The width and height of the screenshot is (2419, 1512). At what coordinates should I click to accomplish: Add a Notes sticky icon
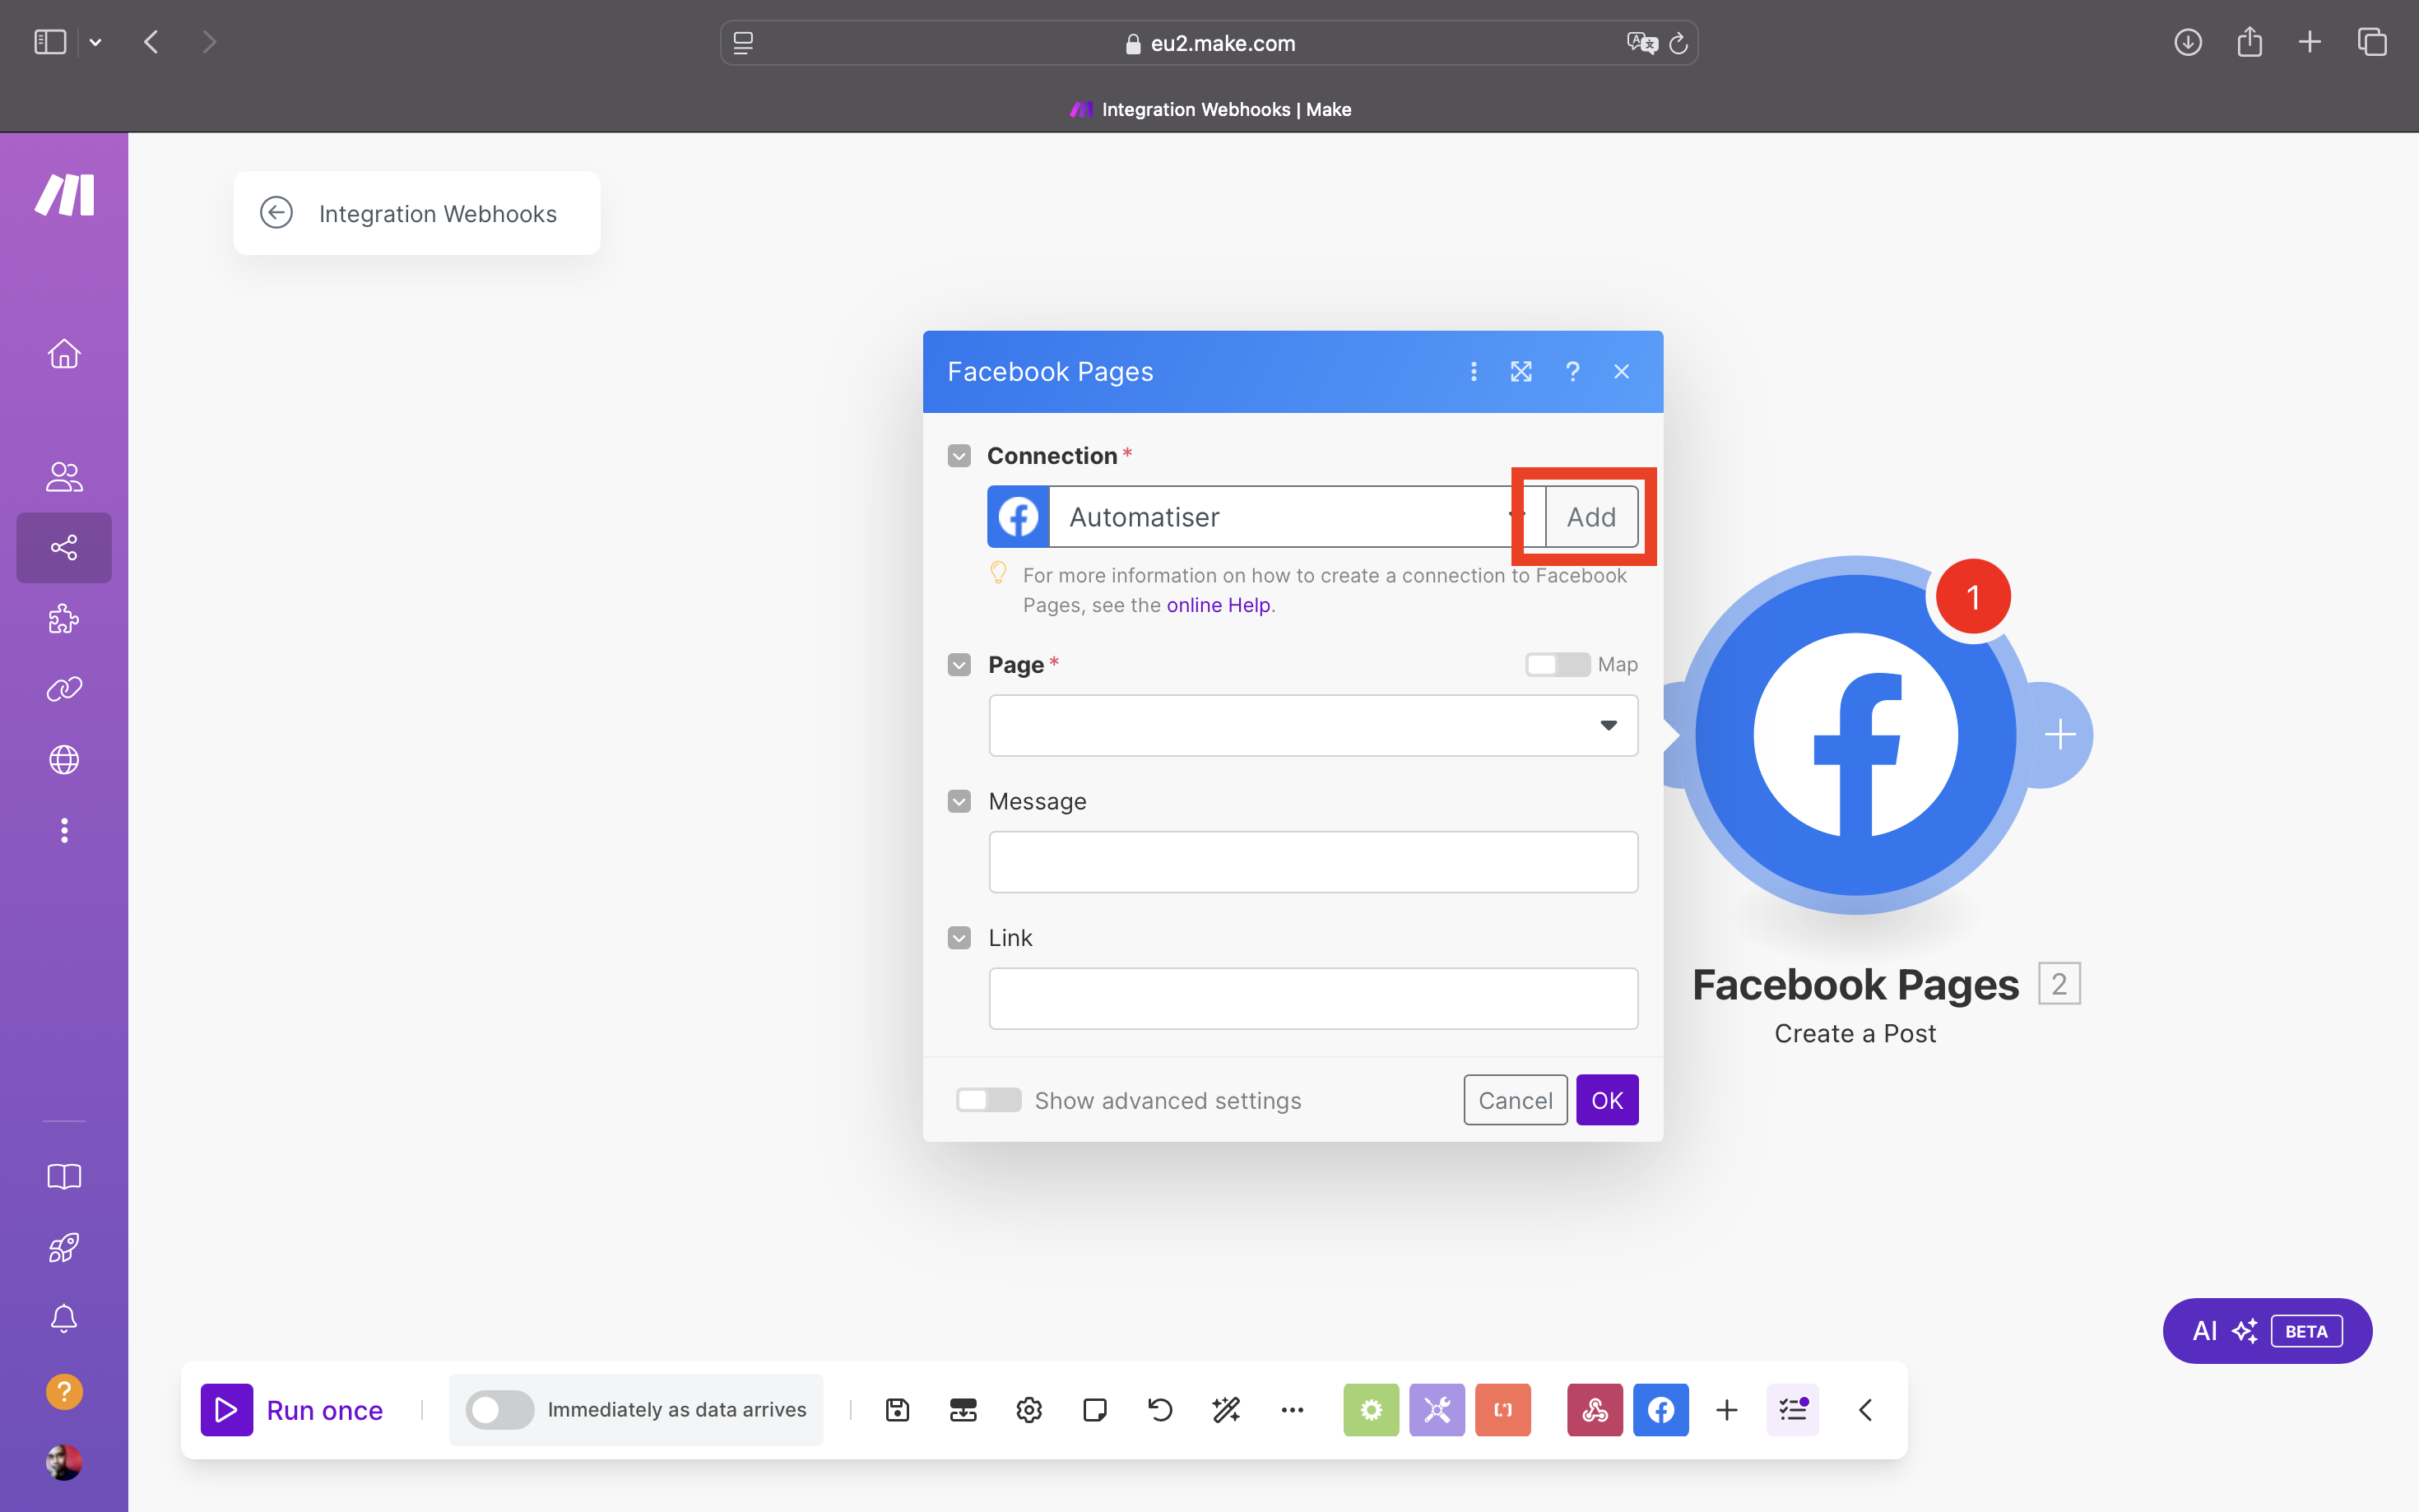pos(1095,1410)
